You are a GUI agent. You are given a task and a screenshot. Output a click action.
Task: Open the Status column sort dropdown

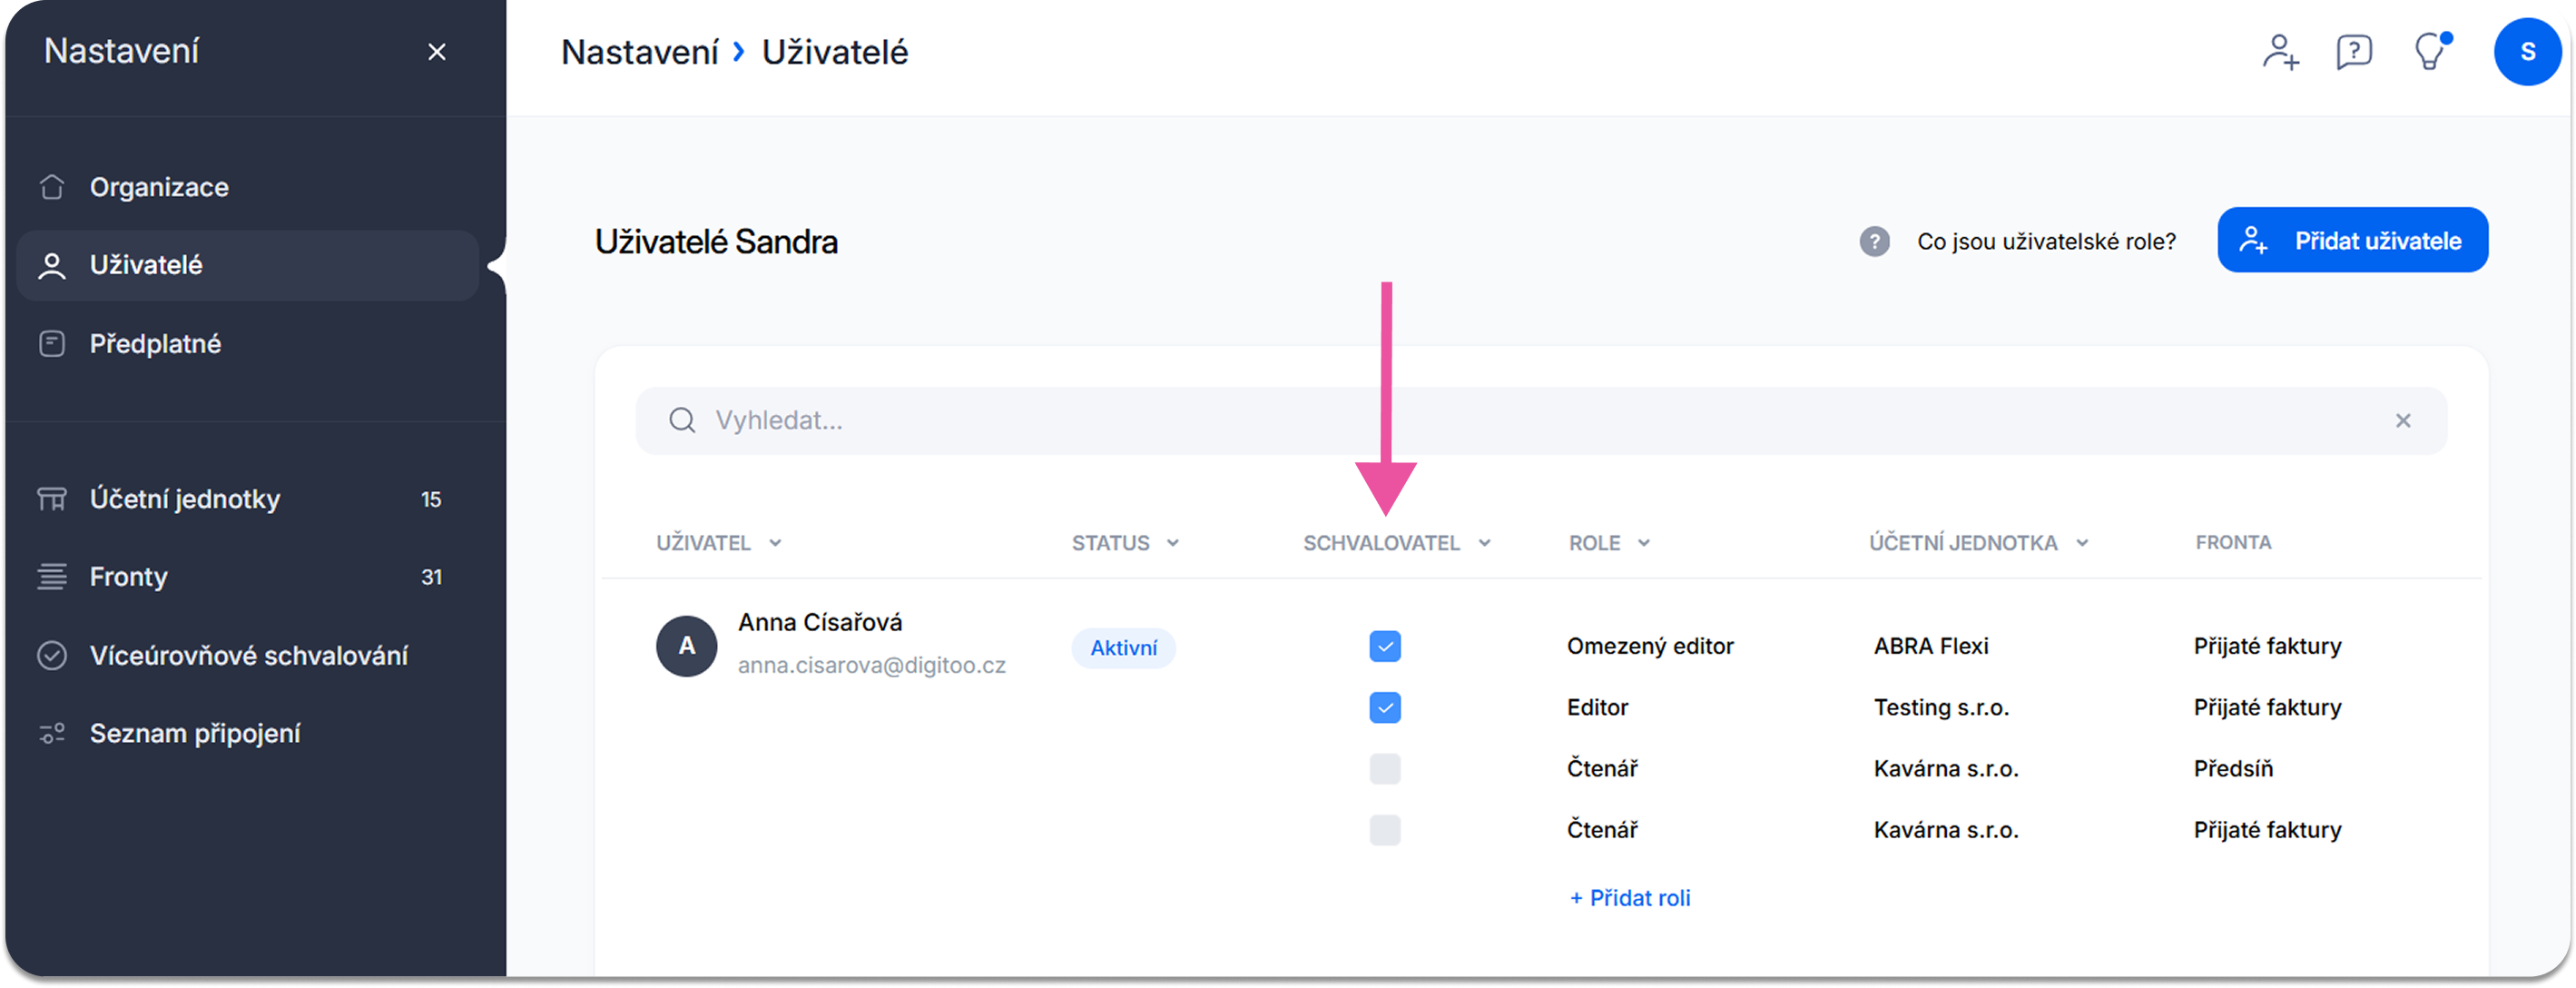(x=1173, y=543)
